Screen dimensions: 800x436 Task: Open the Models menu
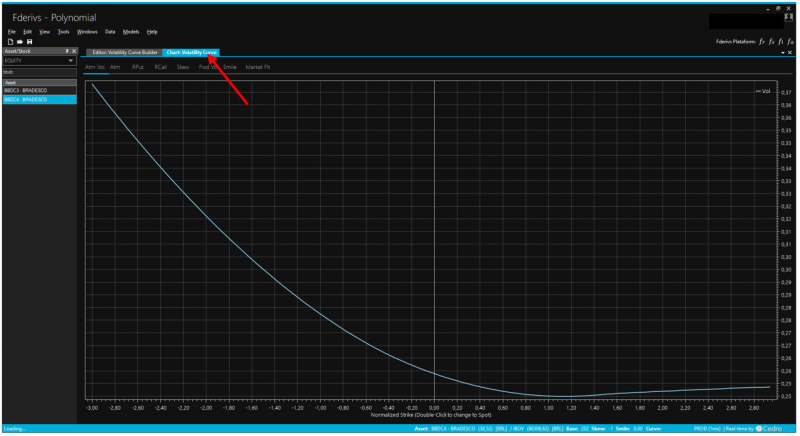[131, 32]
